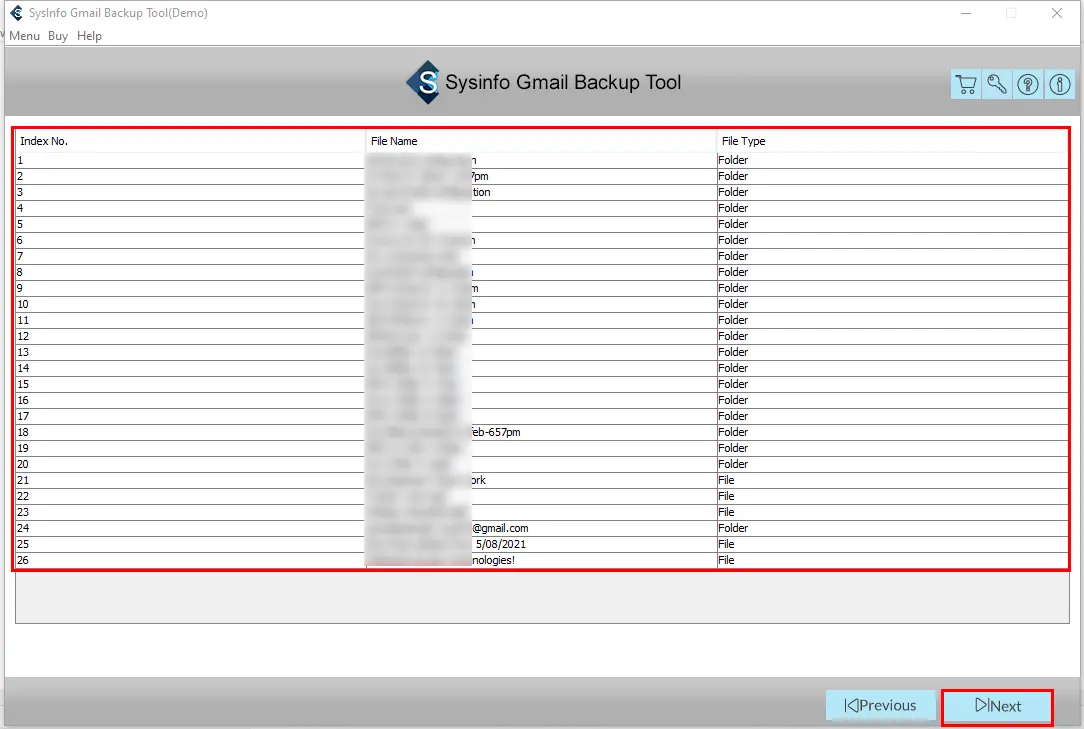The width and height of the screenshot is (1084, 729).
Task: Select index number 26 cell
Action: (190, 560)
